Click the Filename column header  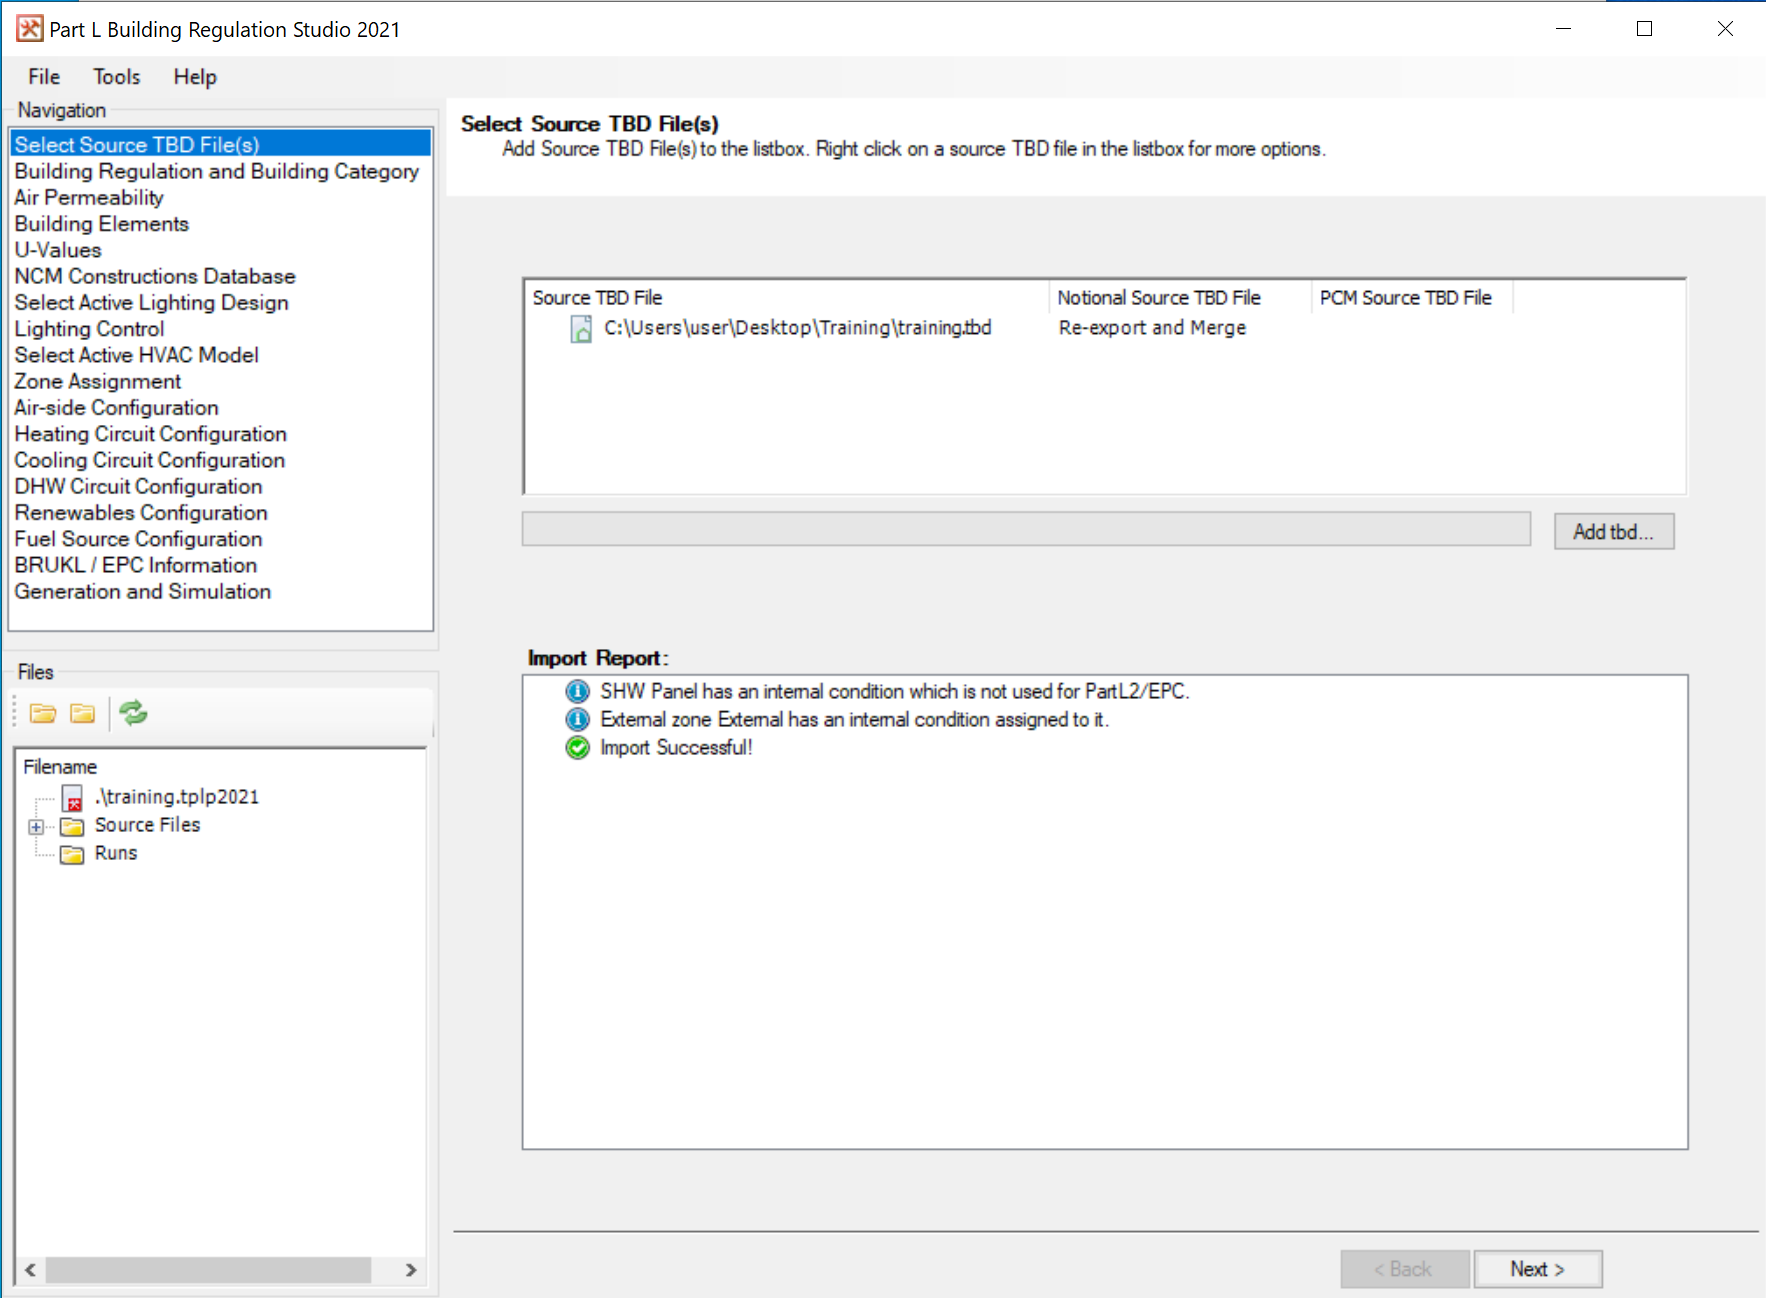coord(61,767)
